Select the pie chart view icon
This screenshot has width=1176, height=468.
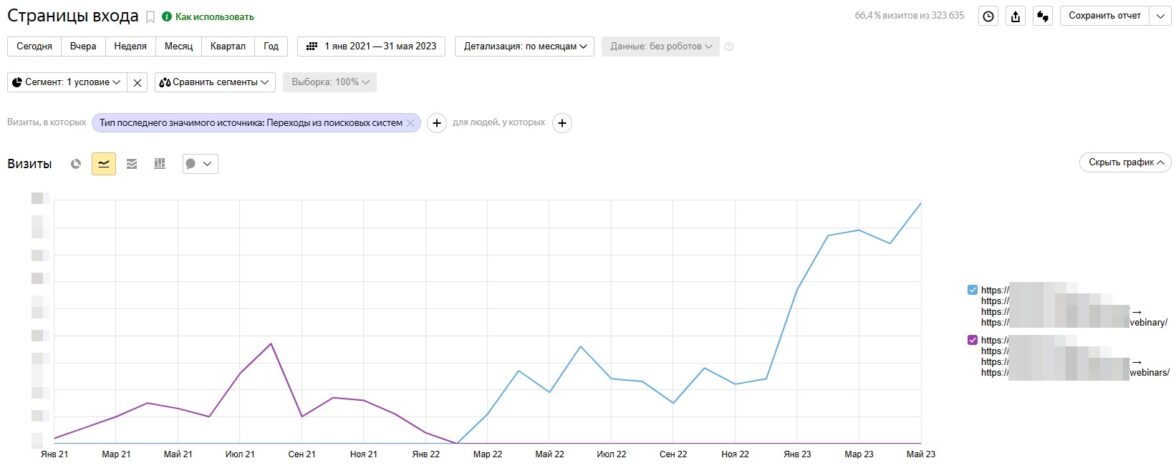pos(76,164)
